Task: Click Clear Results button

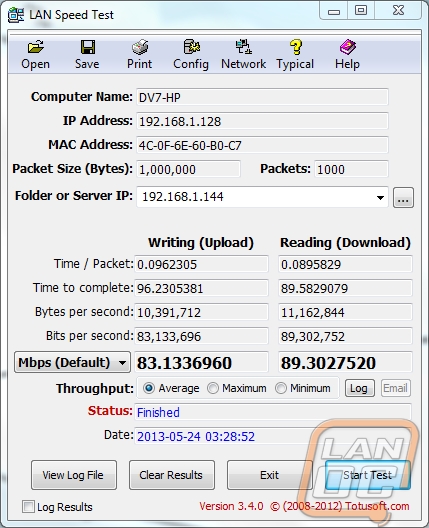Action: point(172,475)
